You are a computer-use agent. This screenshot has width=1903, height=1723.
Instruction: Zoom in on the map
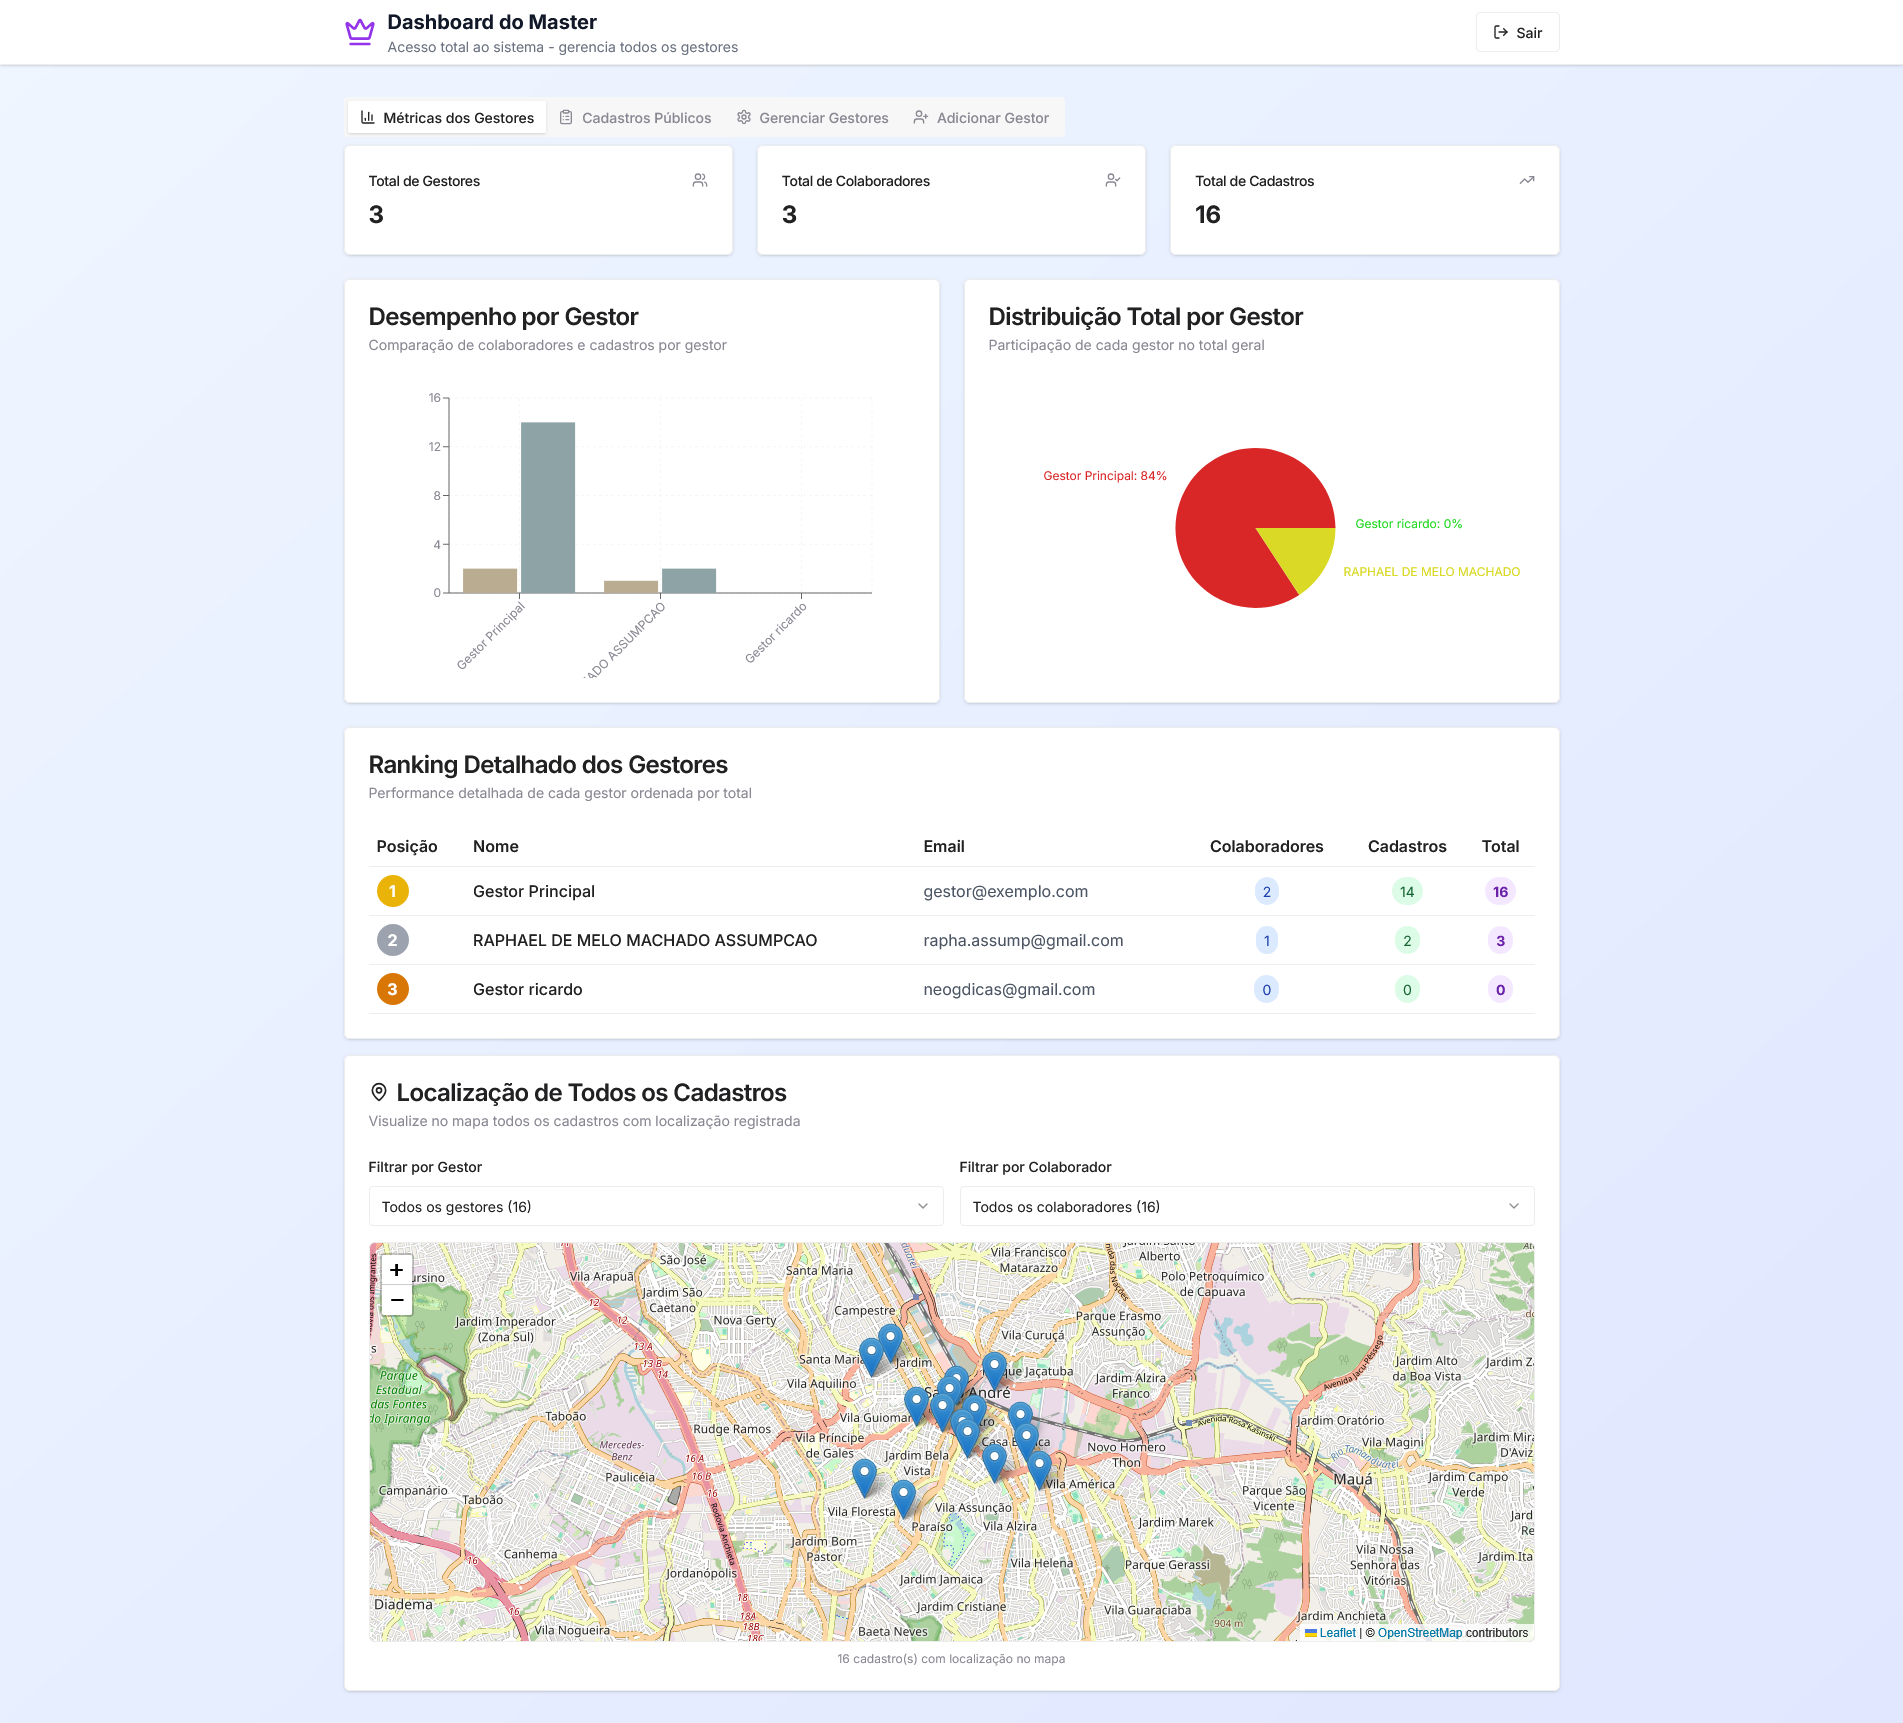pos(397,1270)
